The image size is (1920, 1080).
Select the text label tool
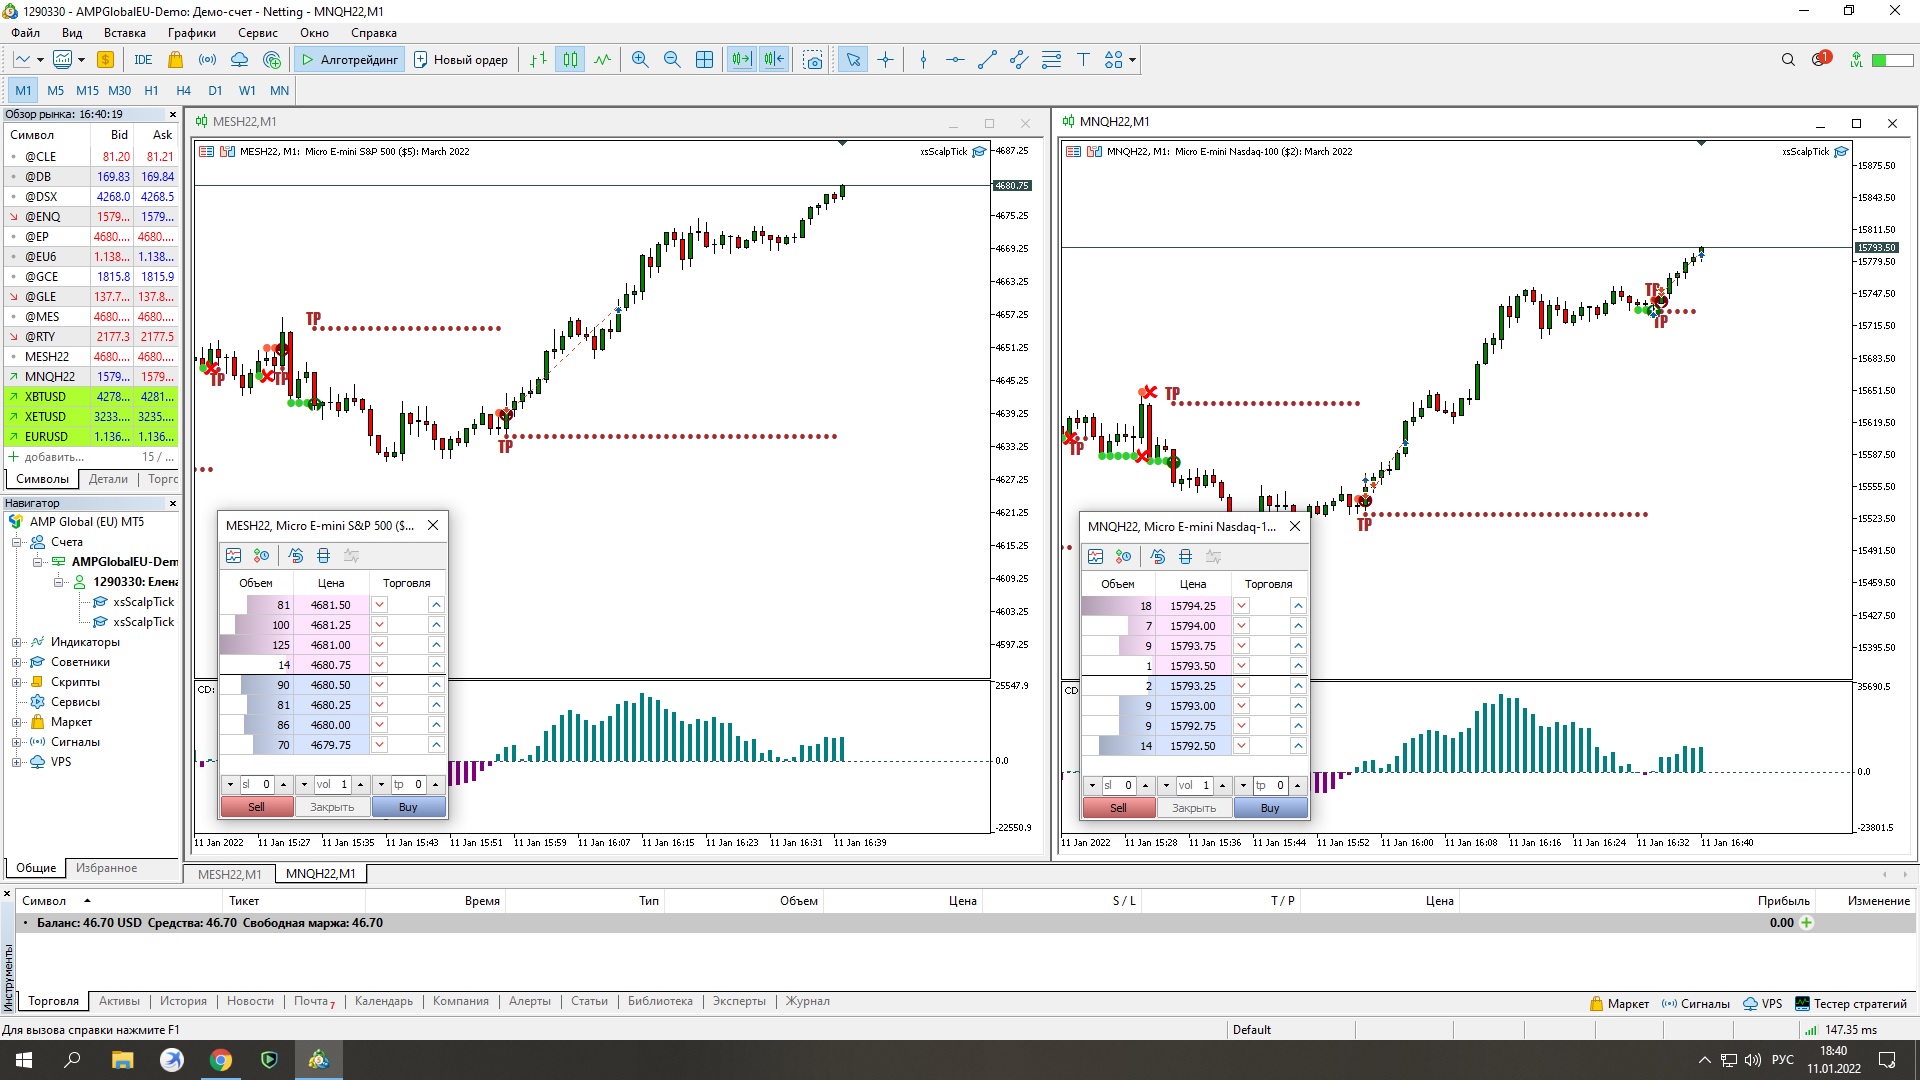1083,60
